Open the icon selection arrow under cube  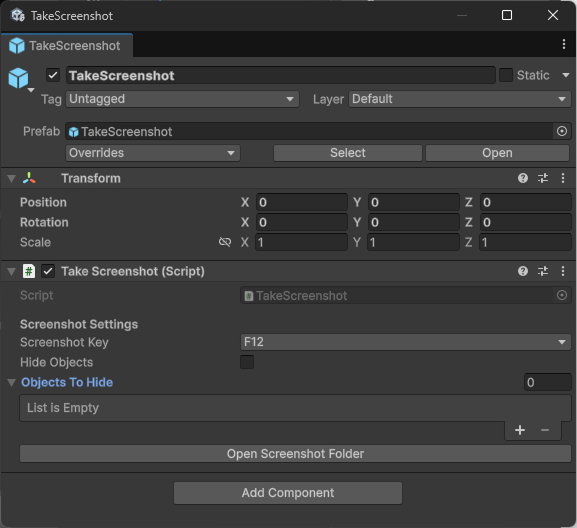31,90
